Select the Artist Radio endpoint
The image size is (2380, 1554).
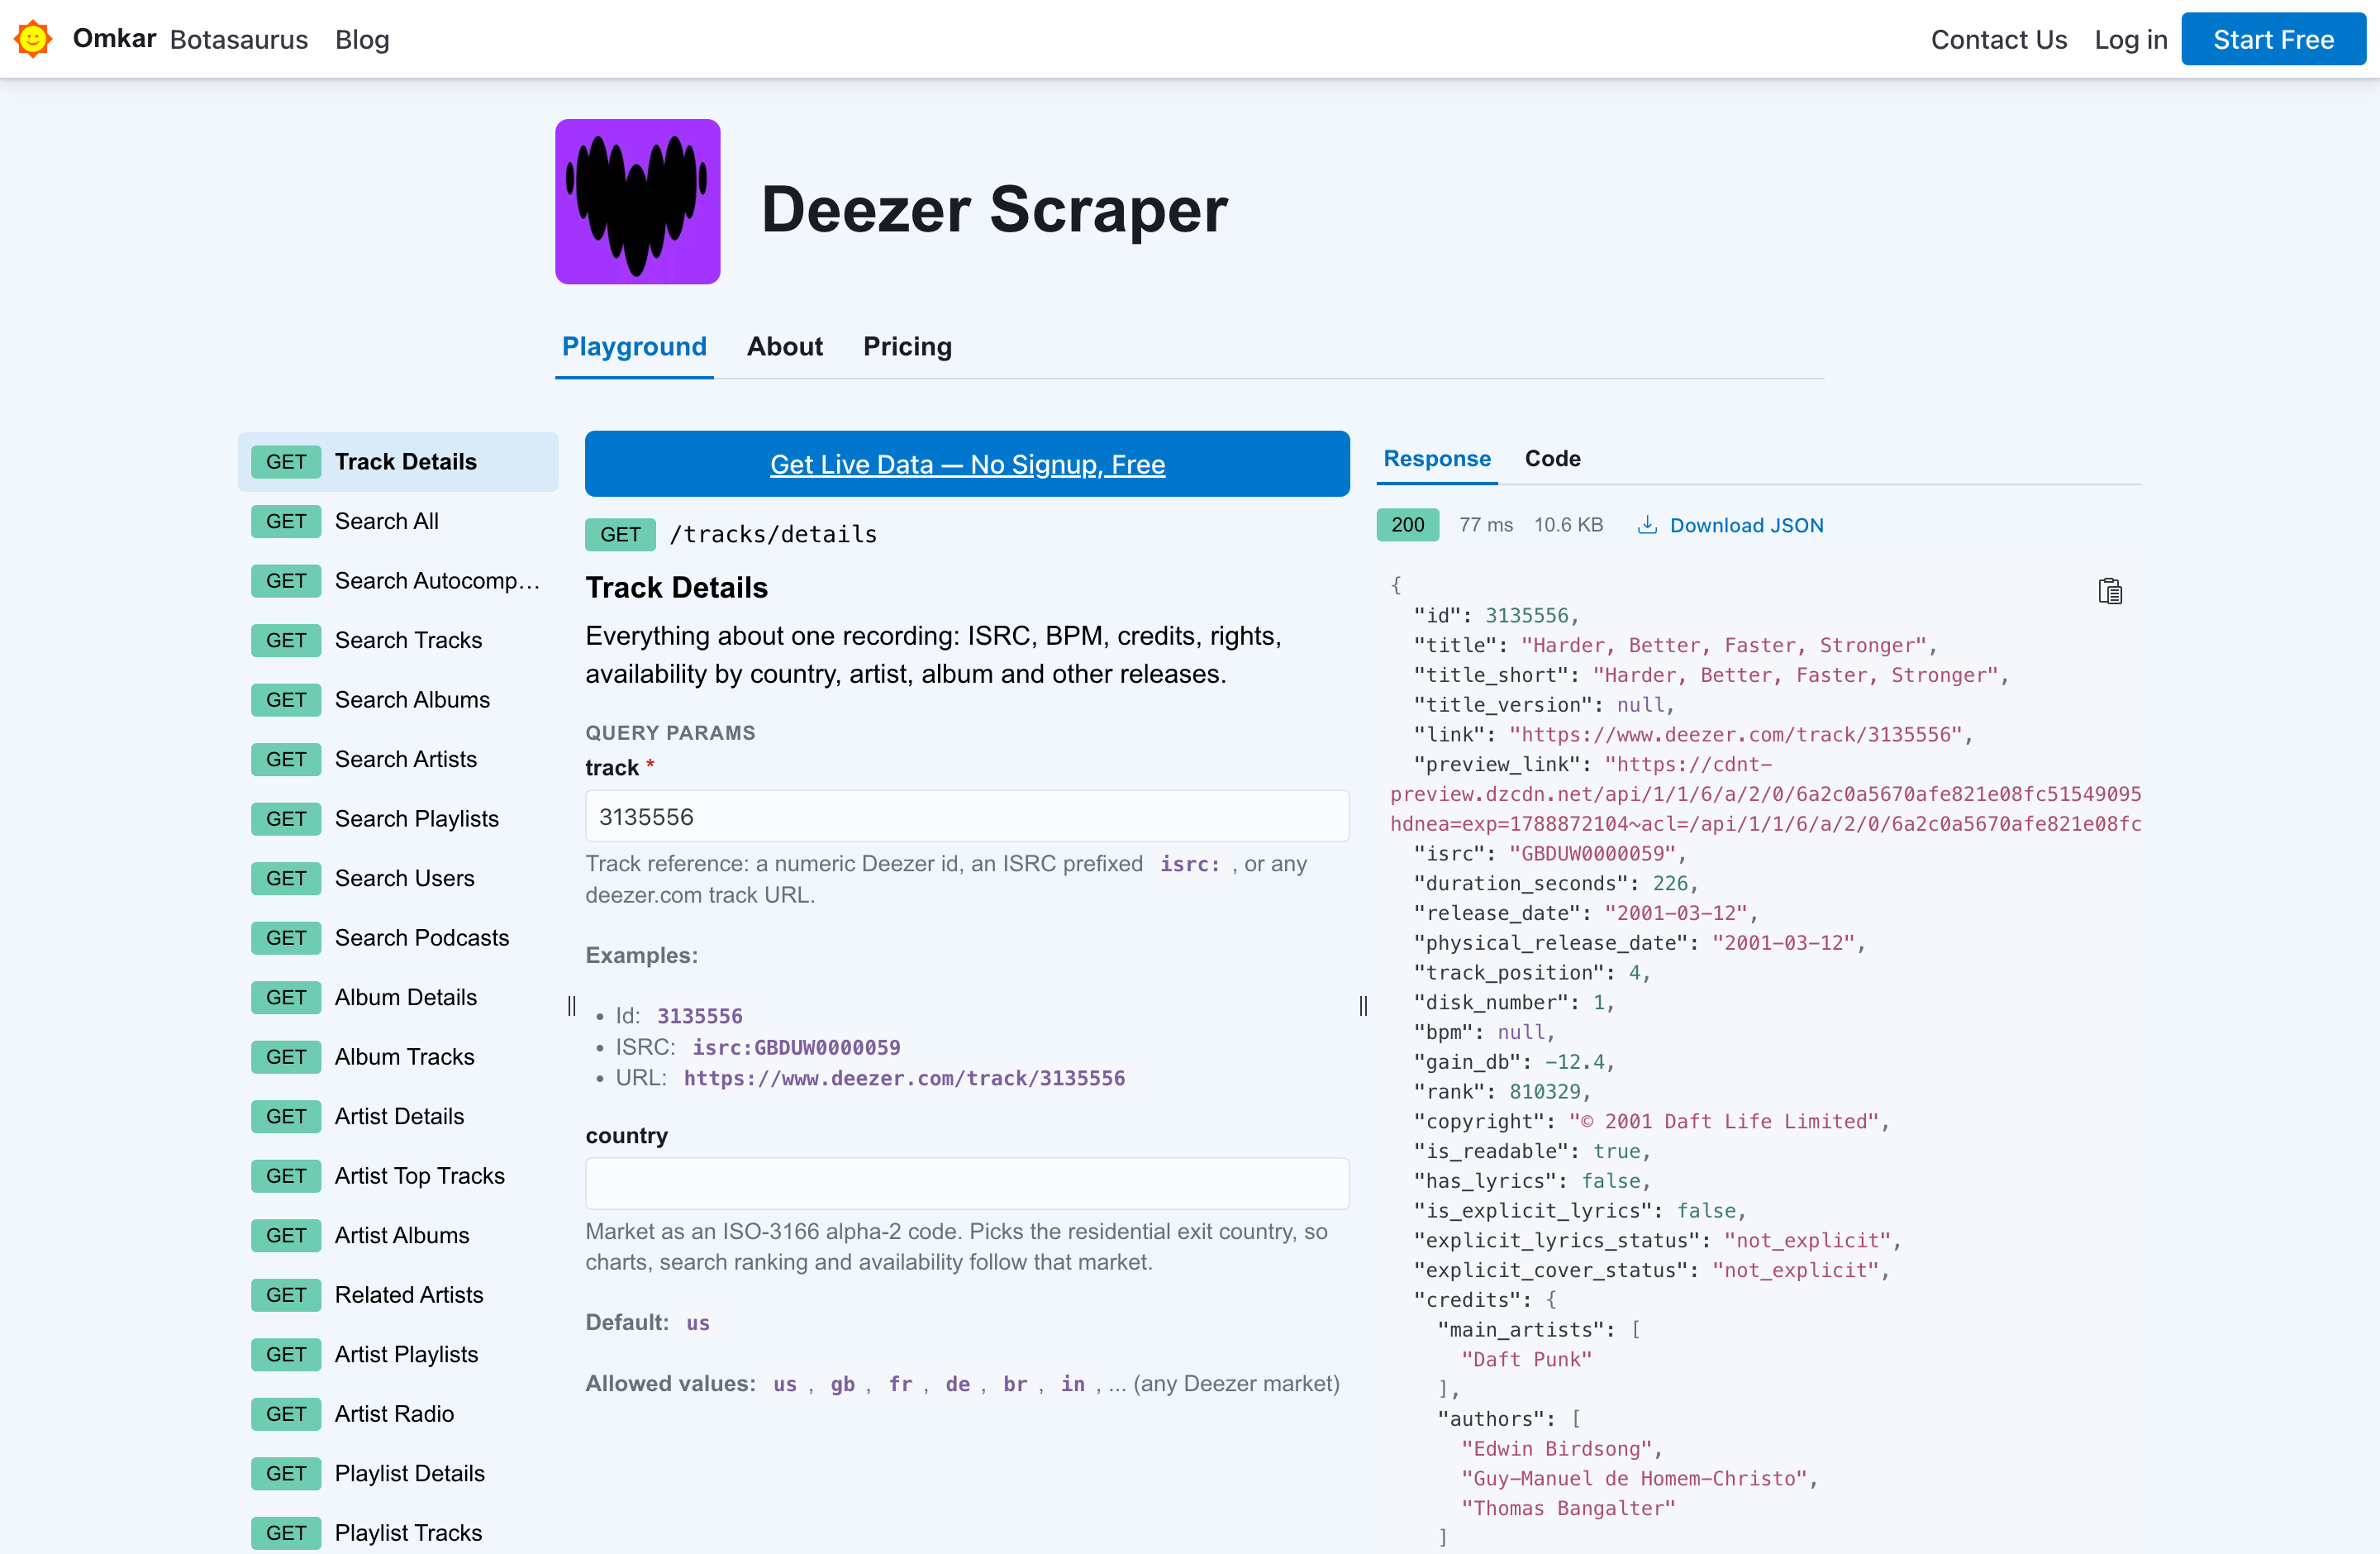point(398,1414)
